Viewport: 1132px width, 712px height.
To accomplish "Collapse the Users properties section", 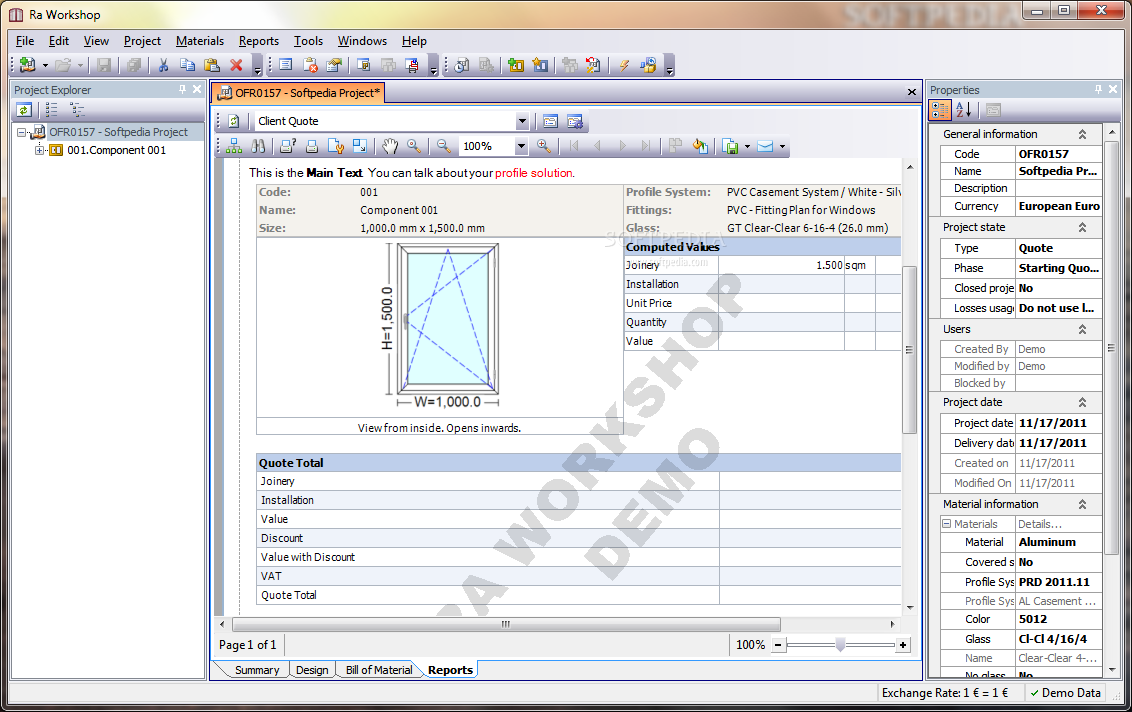I will pos(1082,329).
